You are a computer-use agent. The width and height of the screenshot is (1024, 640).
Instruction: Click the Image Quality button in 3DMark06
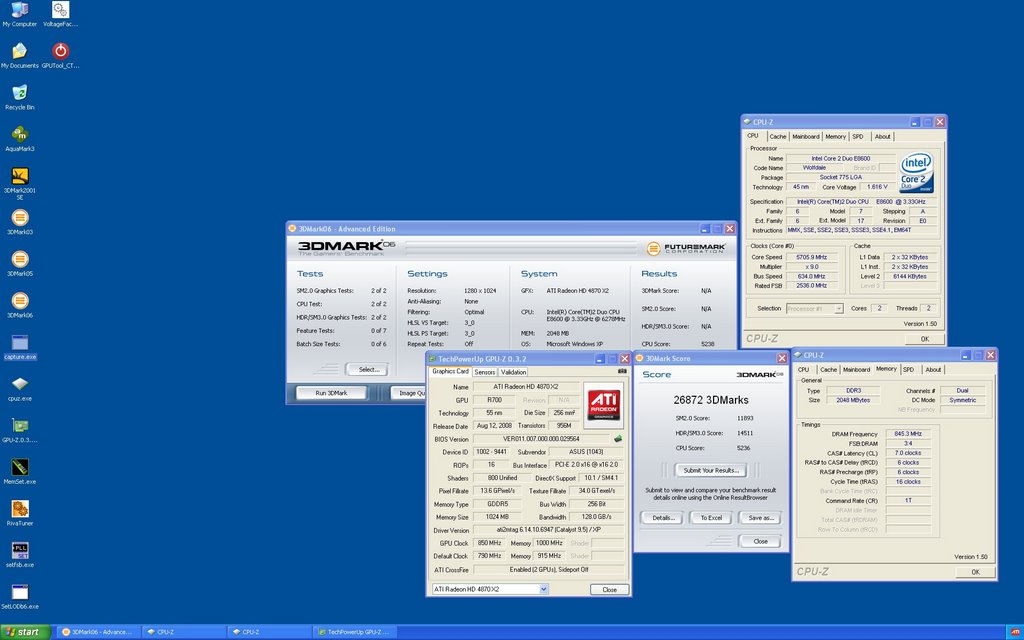click(x=410, y=393)
